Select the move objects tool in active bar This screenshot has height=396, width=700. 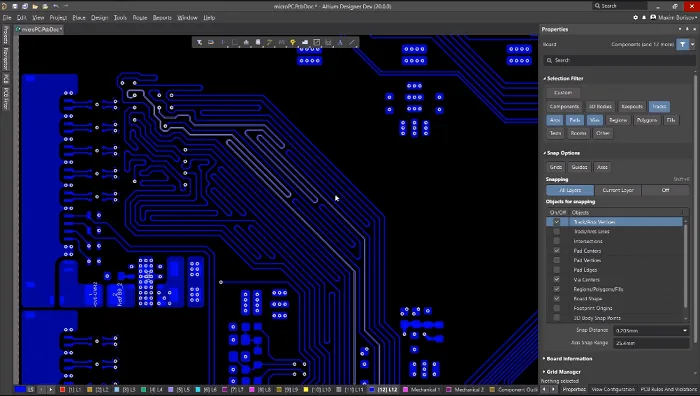pyautogui.click(x=223, y=42)
